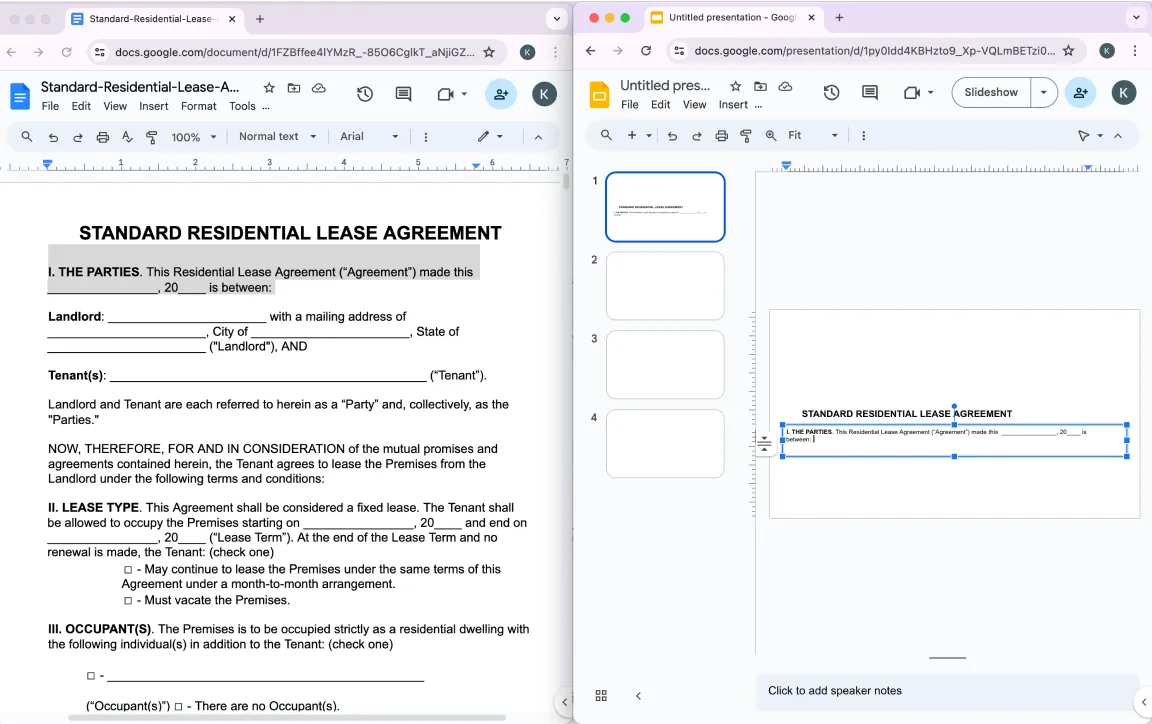Click Docs document title to rename
The image size is (1152, 724).
tap(140, 87)
